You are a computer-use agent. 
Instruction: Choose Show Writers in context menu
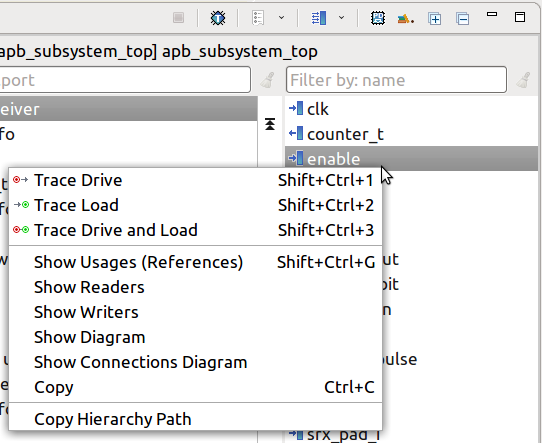tap(195, 312)
